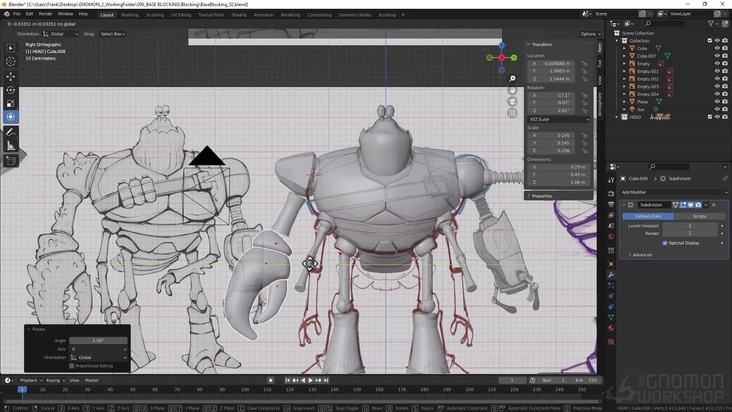Viewport: 732px width, 412px height.
Task: Collapse the Collection tree
Action: coord(617,41)
